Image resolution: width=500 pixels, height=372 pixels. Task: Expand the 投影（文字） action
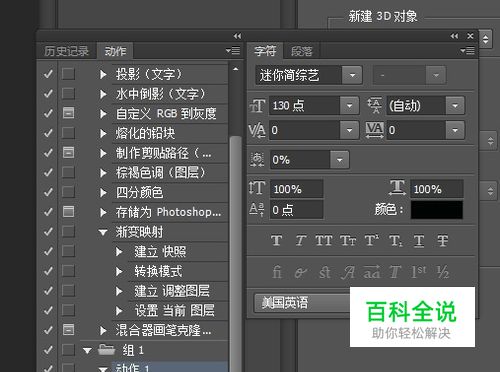pos(103,74)
